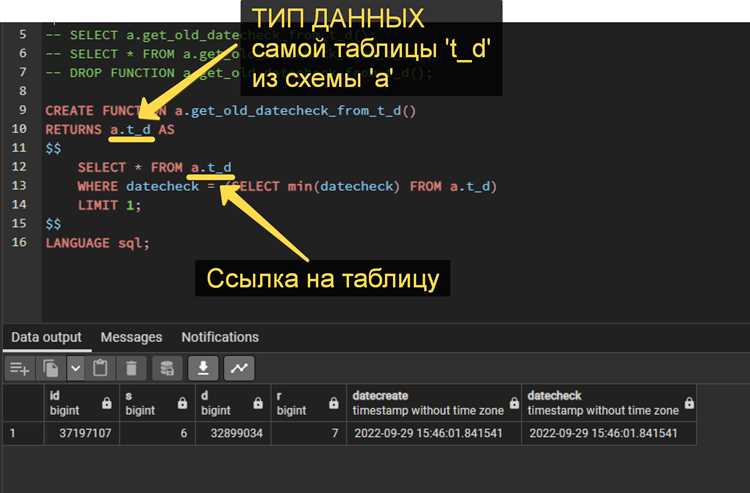Click the d bigint column header

click(x=232, y=403)
